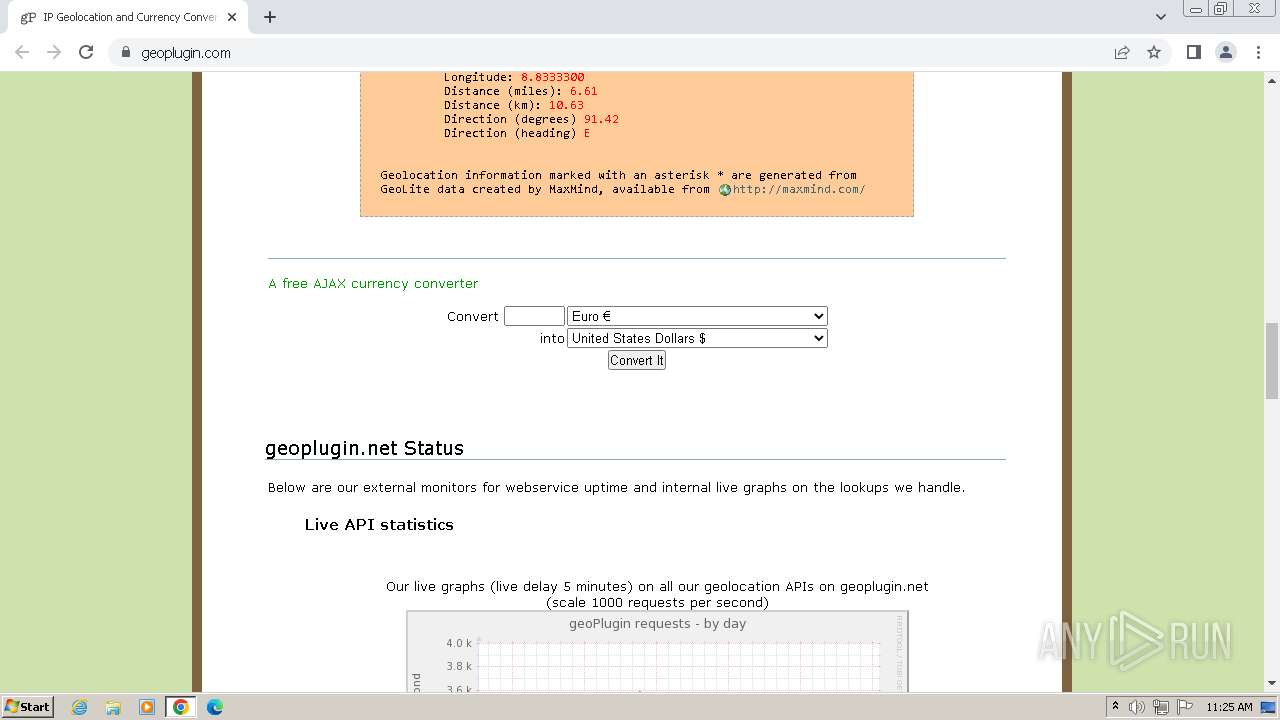Click the scrollbar down arrow

click(x=1272, y=683)
